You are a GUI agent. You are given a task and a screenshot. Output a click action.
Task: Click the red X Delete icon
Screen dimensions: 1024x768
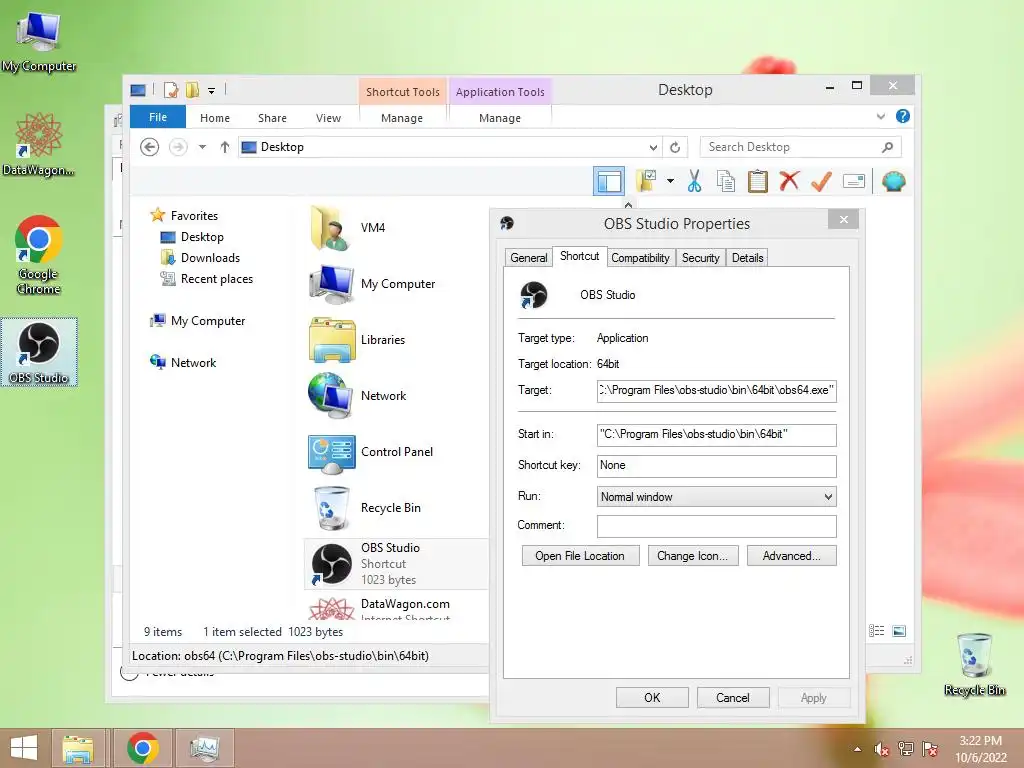point(789,181)
